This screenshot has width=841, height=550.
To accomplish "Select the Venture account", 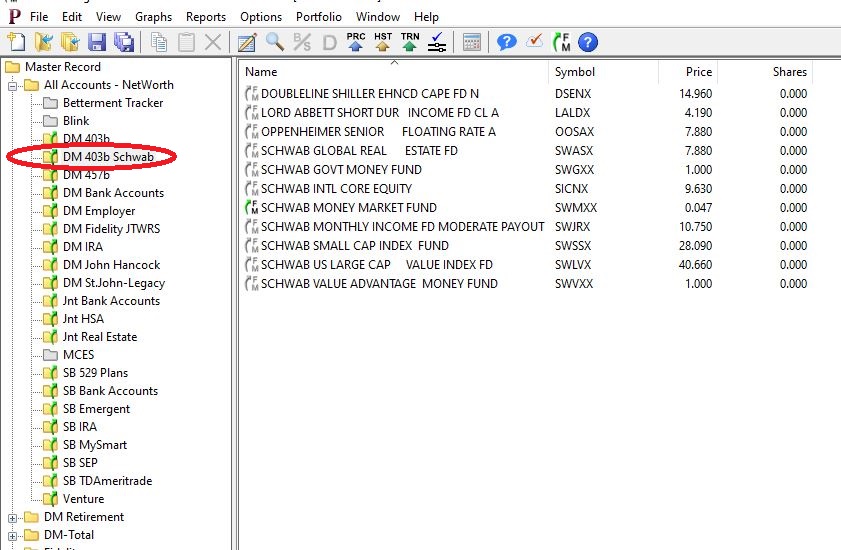I will 83,499.
